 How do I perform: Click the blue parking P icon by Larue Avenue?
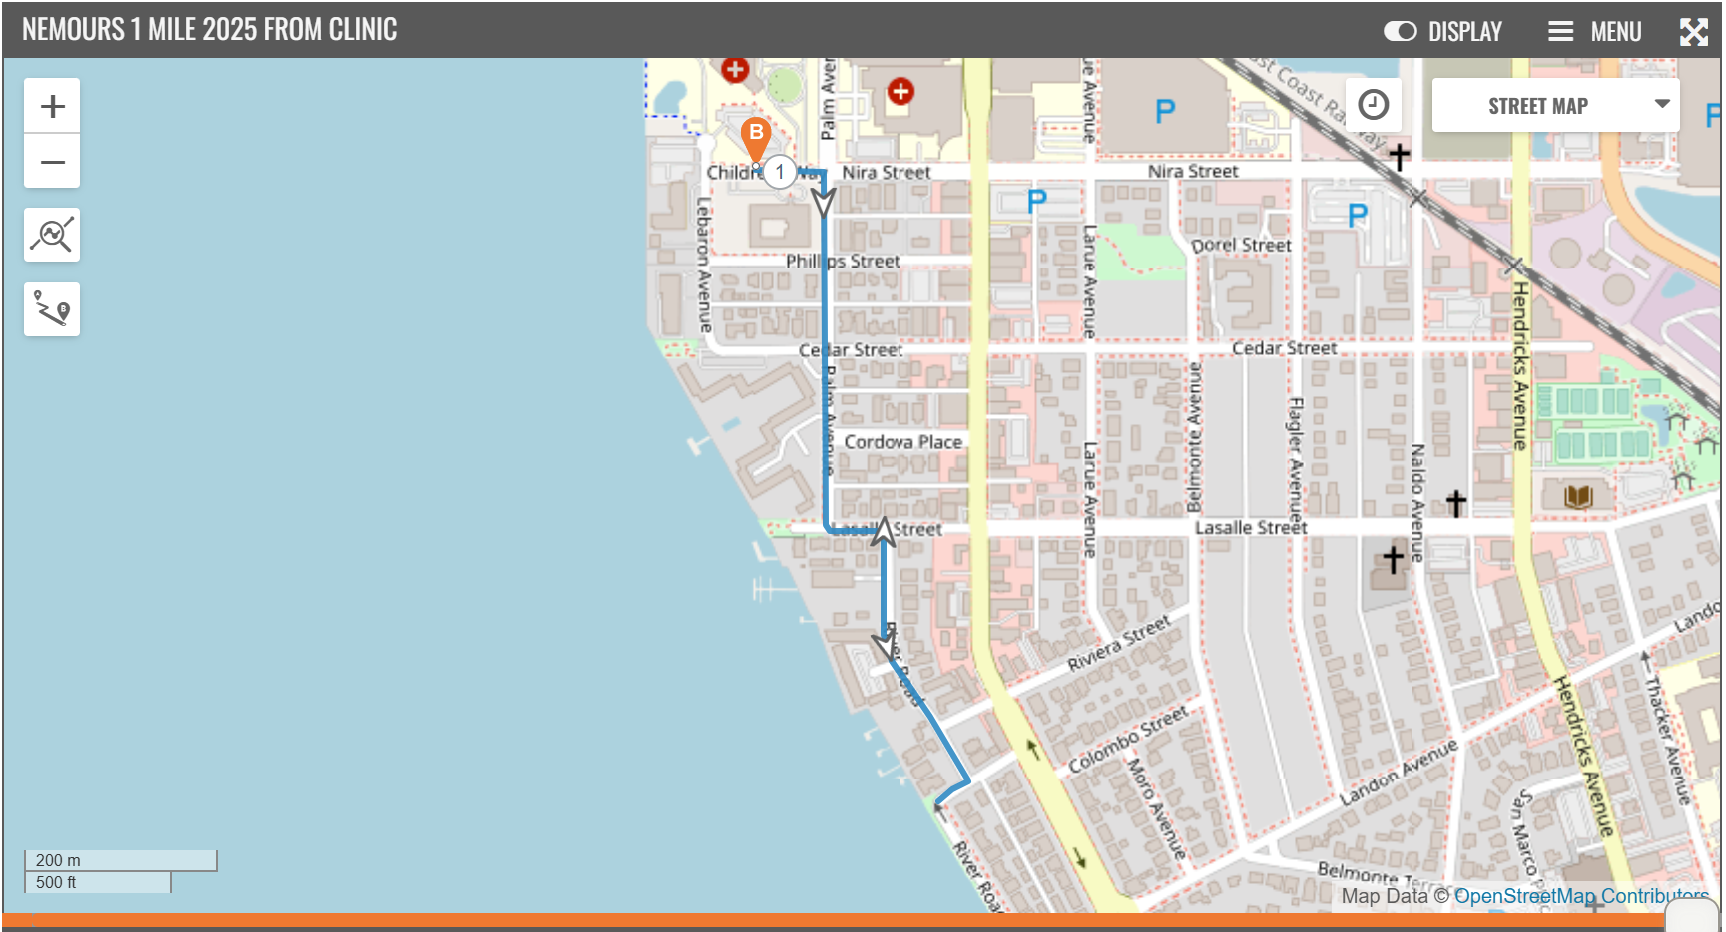click(x=1036, y=202)
